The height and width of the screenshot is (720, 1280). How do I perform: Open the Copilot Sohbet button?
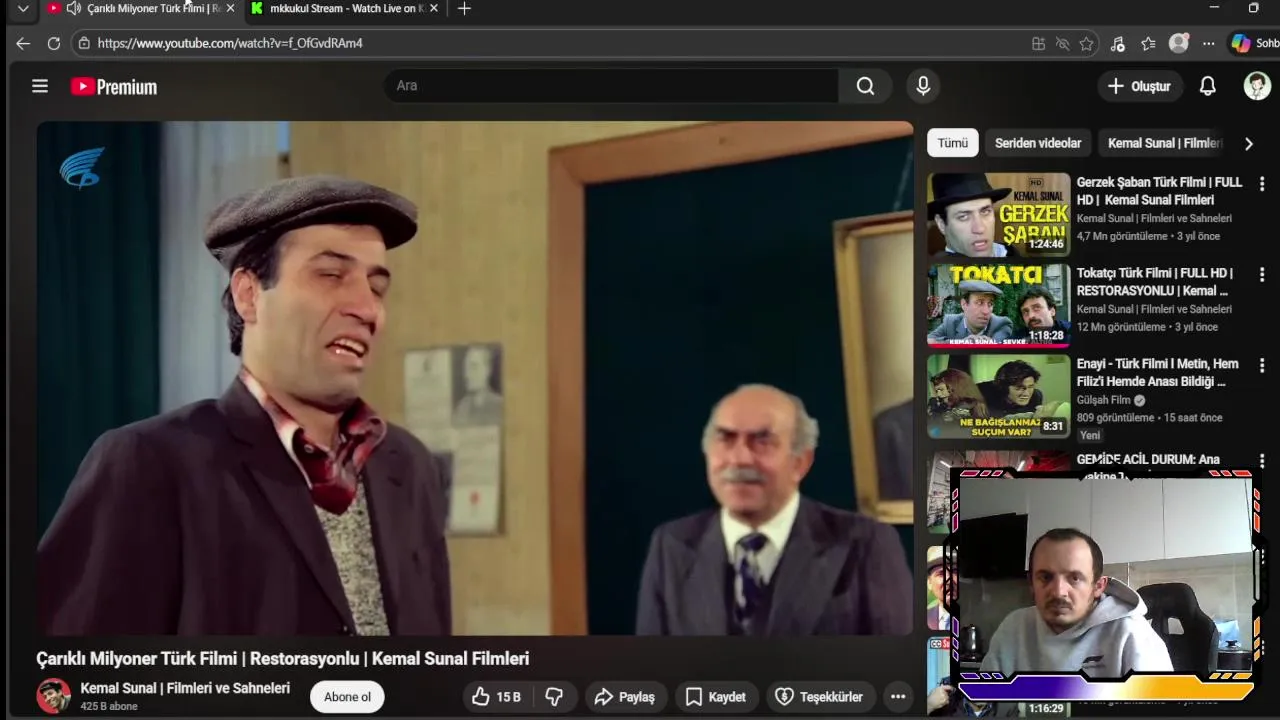pos(1254,44)
